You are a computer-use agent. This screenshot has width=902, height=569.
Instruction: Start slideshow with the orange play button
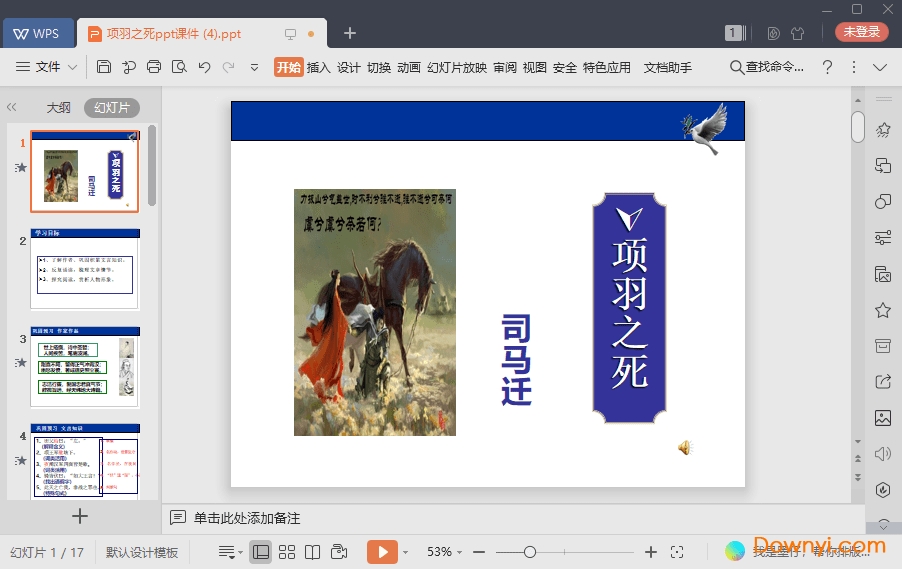click(383, 552)
